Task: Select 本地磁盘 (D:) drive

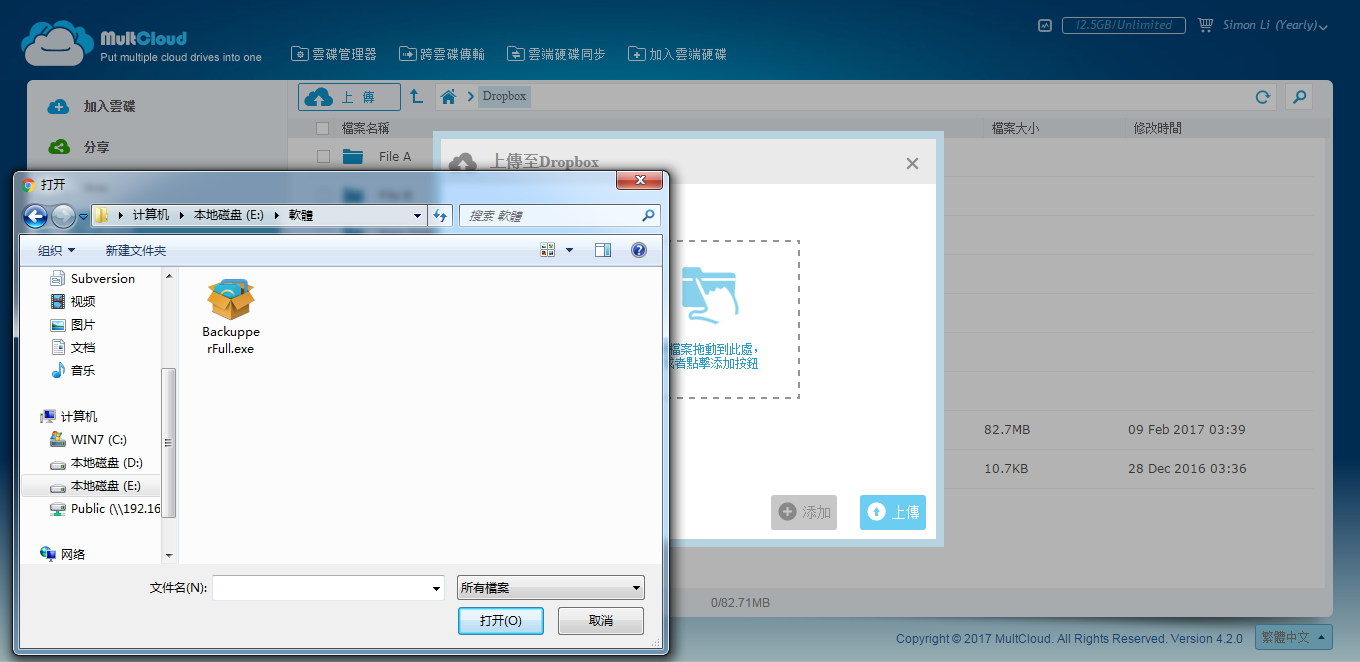Action: coord(96,462)
